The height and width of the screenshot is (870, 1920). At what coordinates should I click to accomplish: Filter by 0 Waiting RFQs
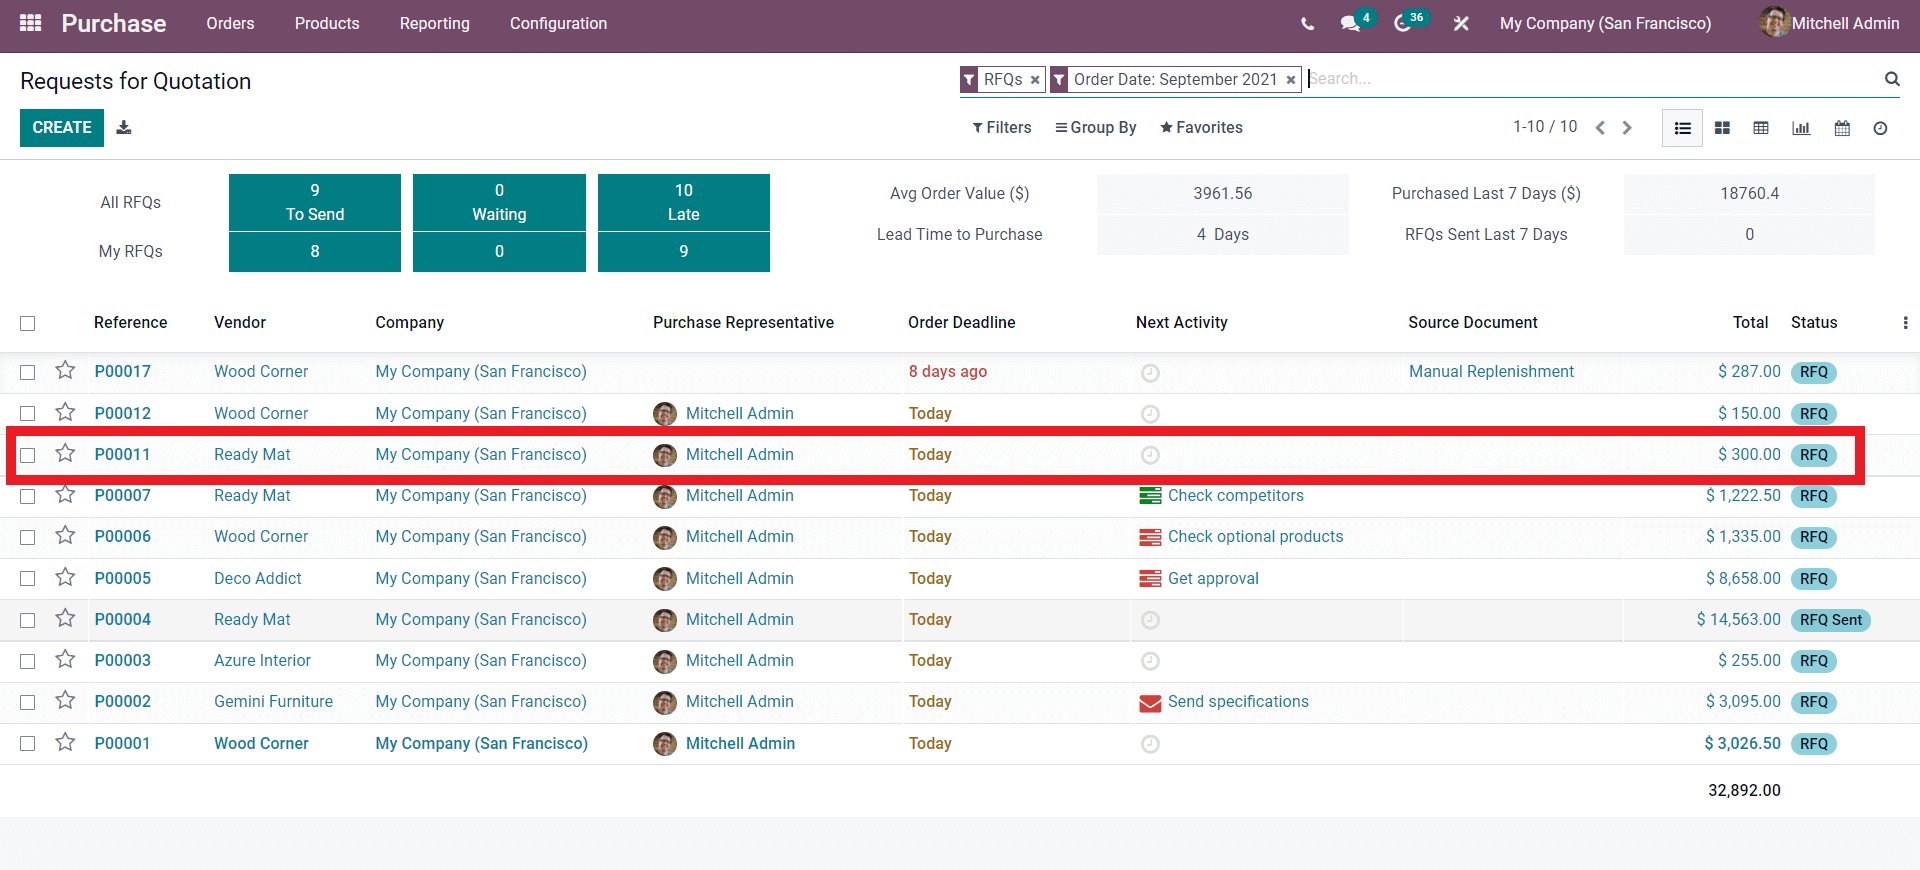pyautogui.click(x=499, y=202)
